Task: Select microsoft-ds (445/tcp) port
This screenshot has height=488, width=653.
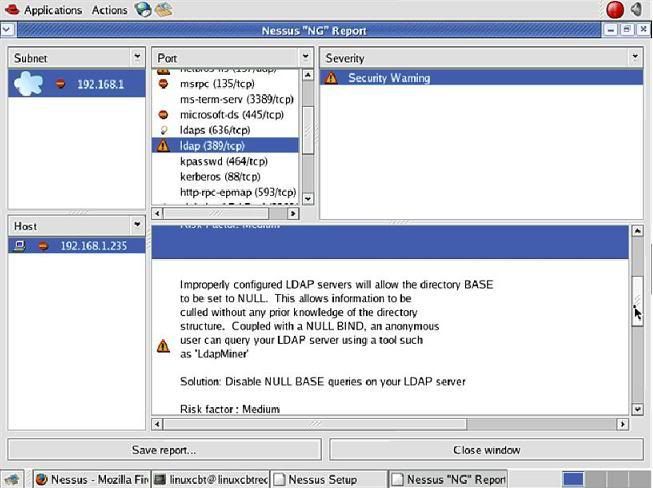Action: pyautogui.click(x=225, y=115)
